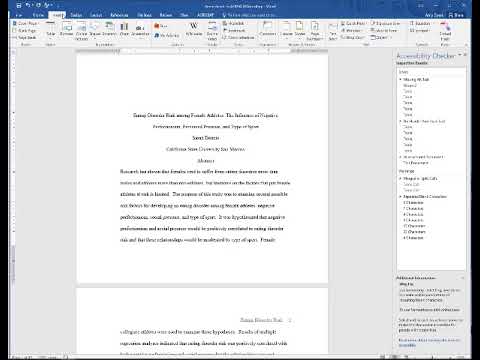Open the Page Number dropdown

pyautogui.click(x=315, y=31)
